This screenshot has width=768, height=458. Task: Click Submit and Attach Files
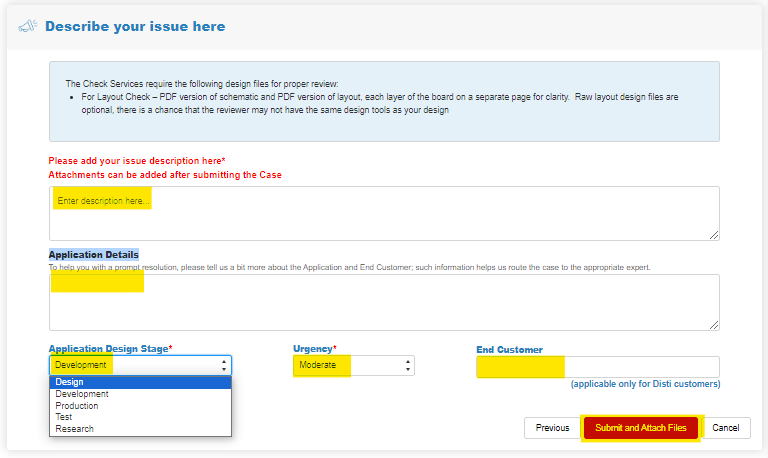641,428
